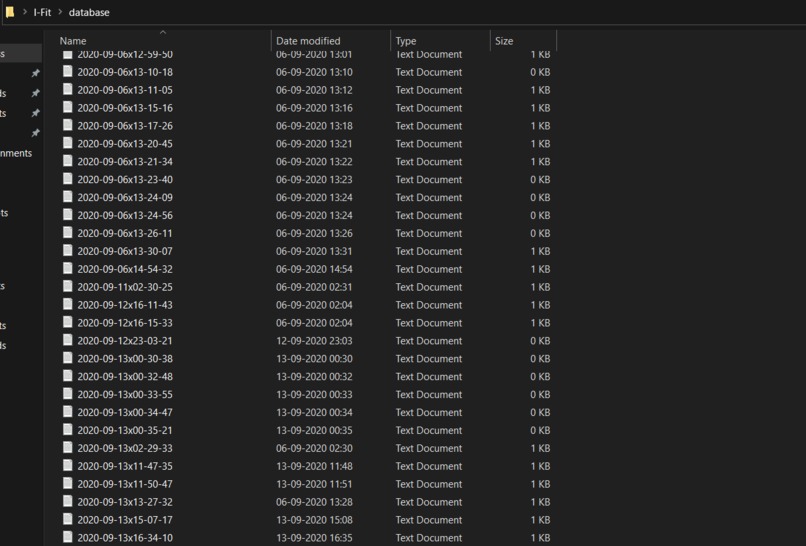Click date cell 13-09-2020 11:48
Image resolution: width=806 pixels, height=546 pixels.
click(x=314, y=466)
